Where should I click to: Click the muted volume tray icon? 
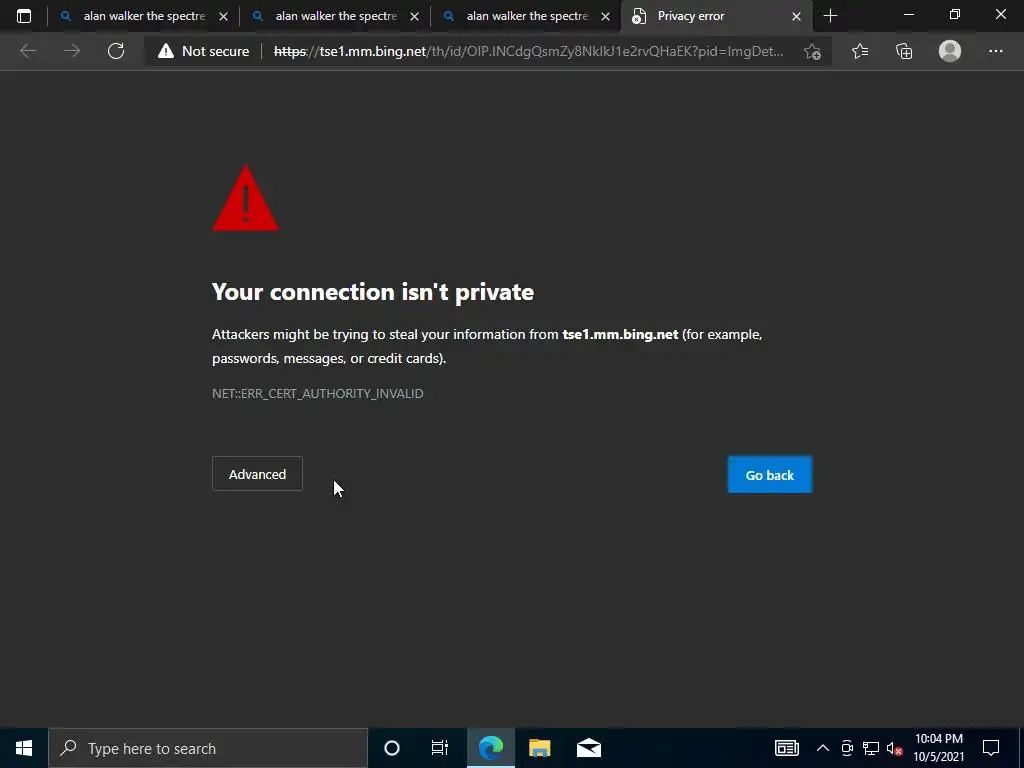(x=894, y=748)
